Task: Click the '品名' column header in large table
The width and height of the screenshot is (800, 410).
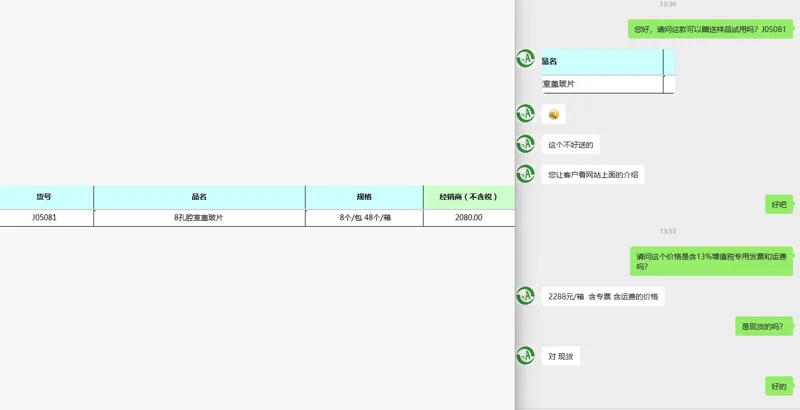Action: point(199,197)
